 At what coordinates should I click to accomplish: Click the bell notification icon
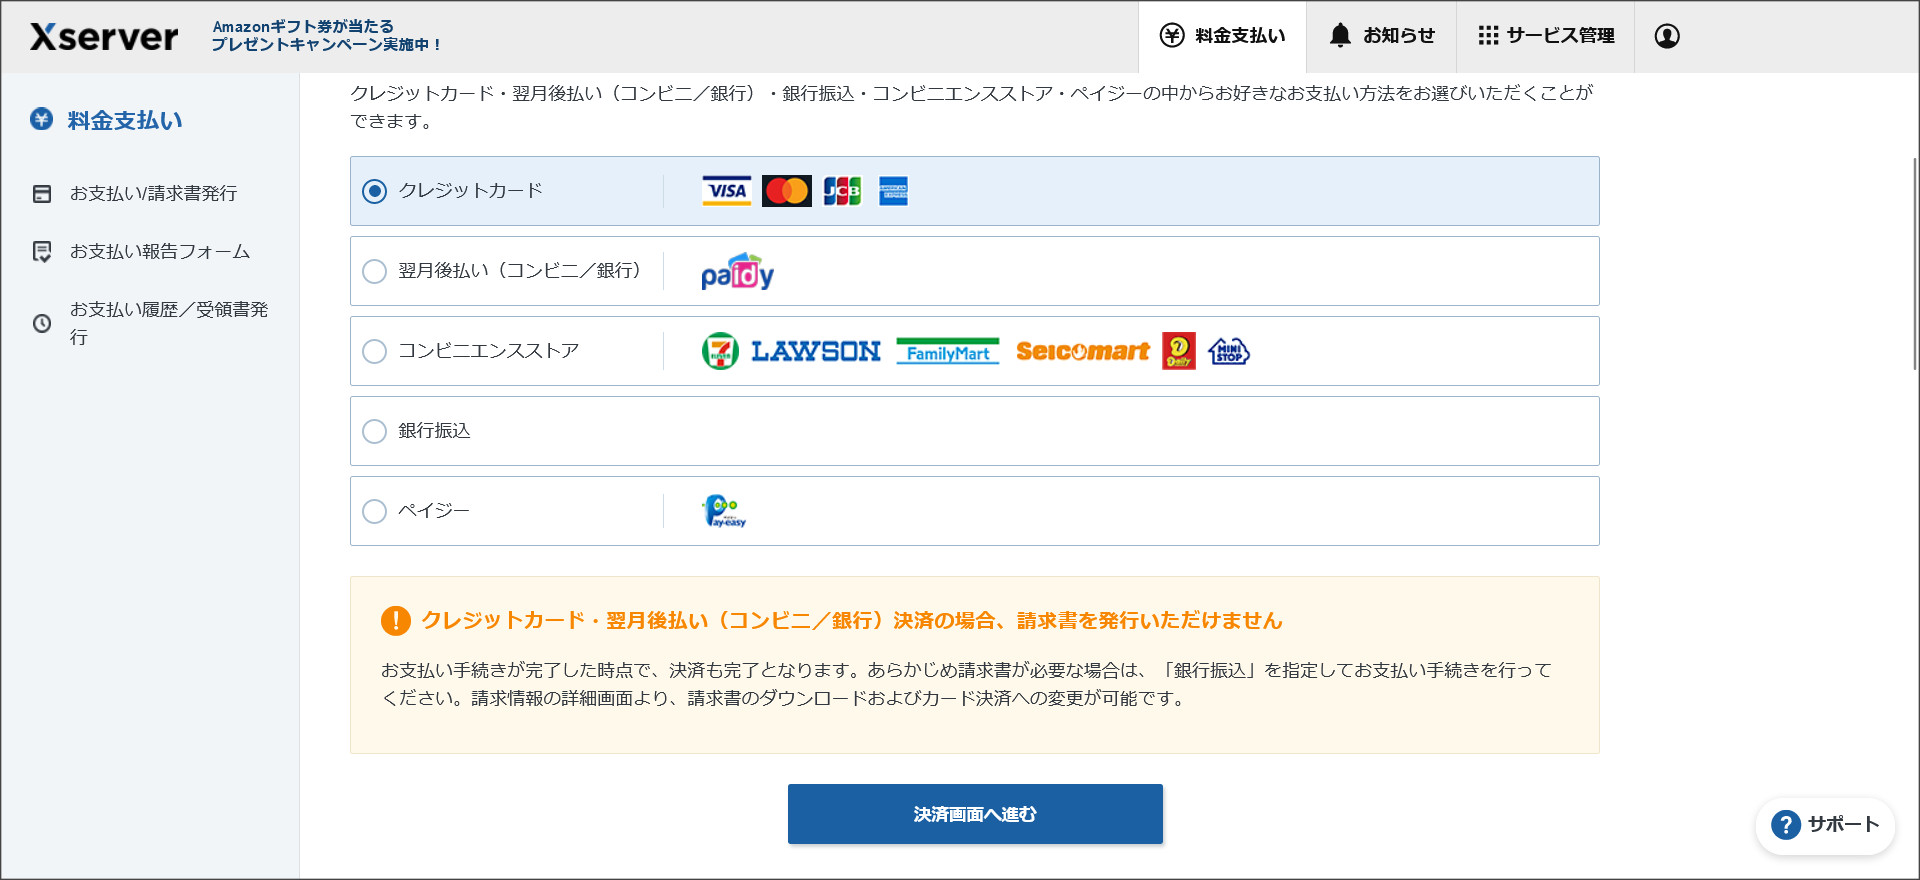pyautogui.click(x=1340, y=36)
